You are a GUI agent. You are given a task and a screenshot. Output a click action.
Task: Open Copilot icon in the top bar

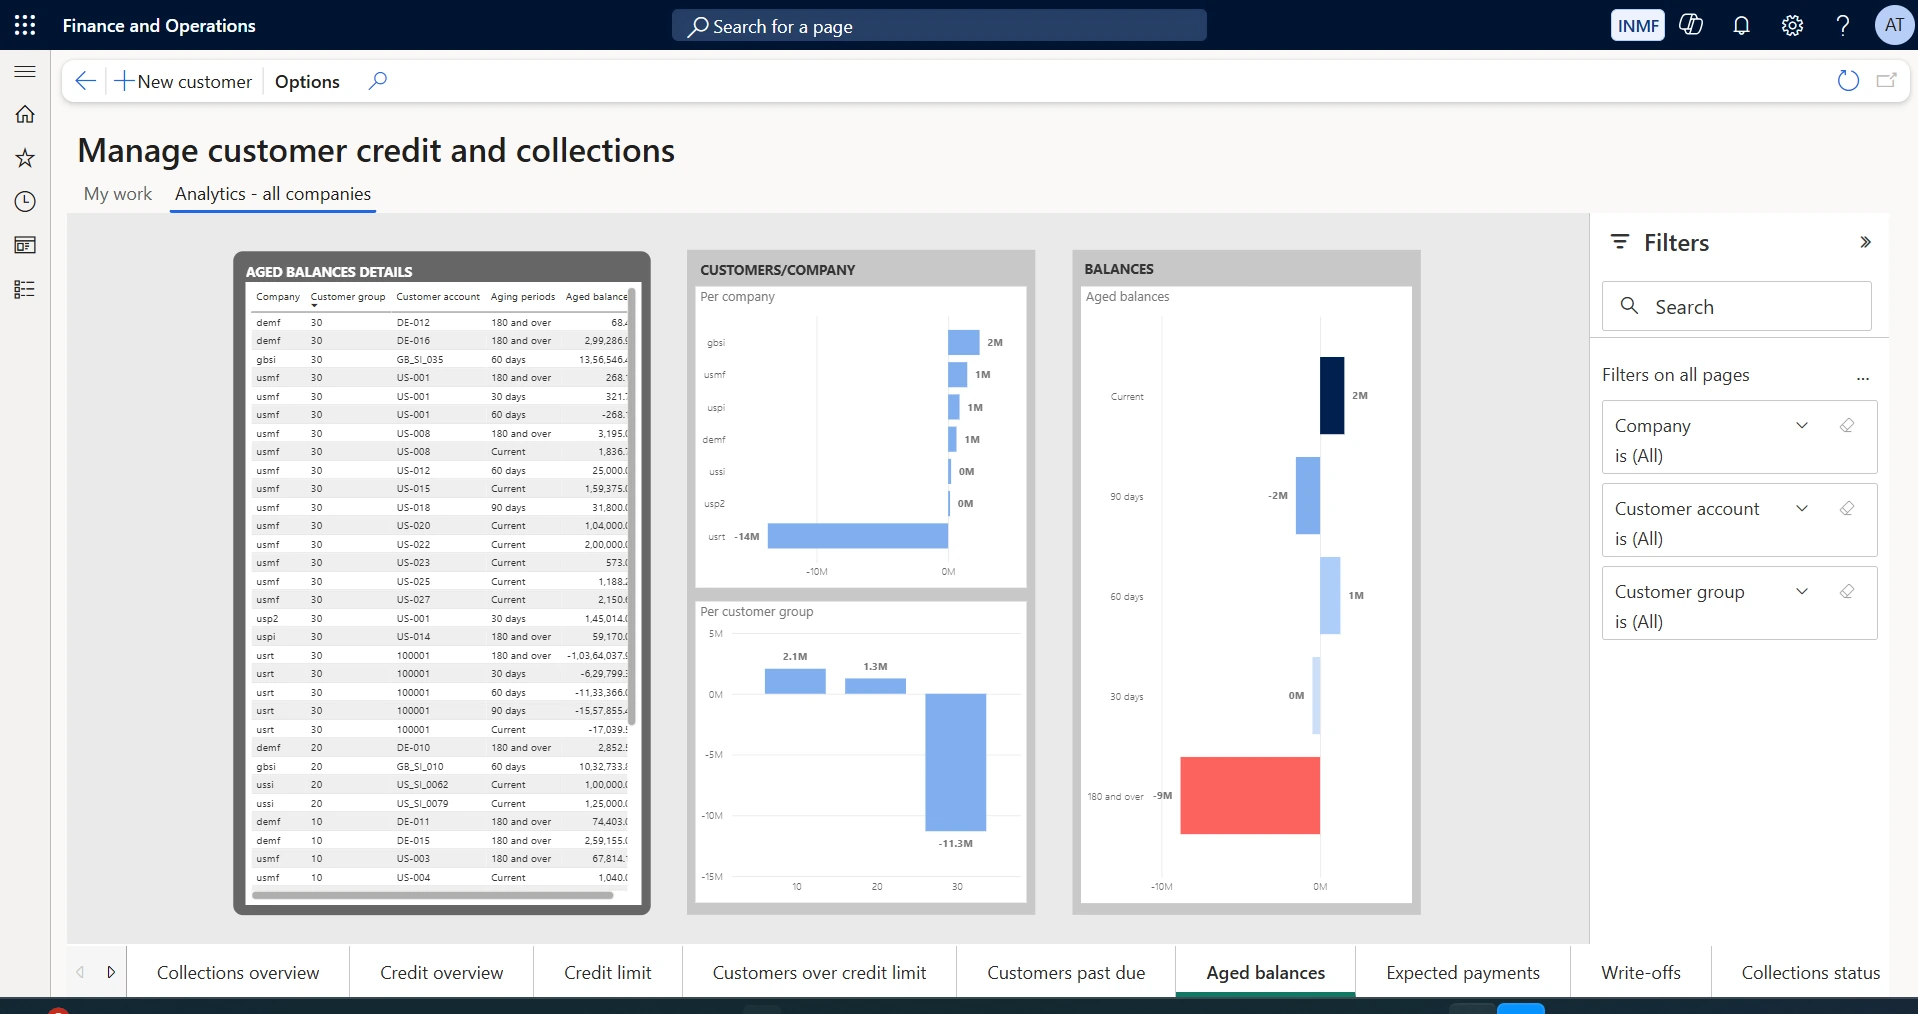click(x=1691, y=25)
